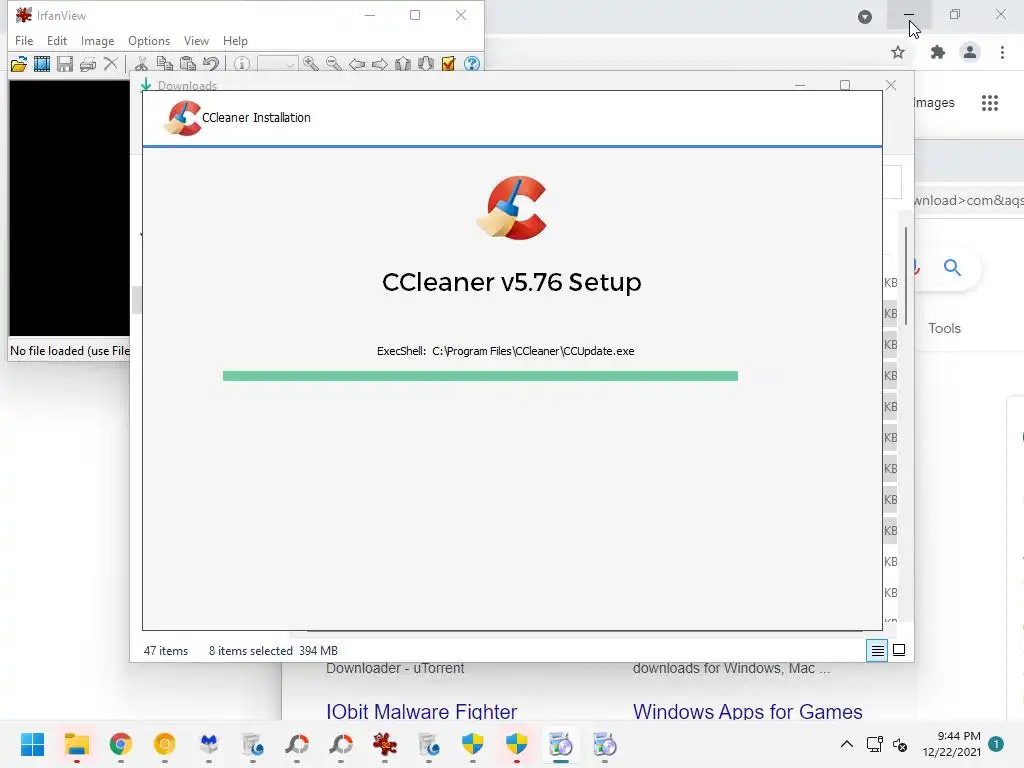1024x768 pixels.
Task: Click the Downloads window vertical scrollbar
Action: click(x=906, y=276)
